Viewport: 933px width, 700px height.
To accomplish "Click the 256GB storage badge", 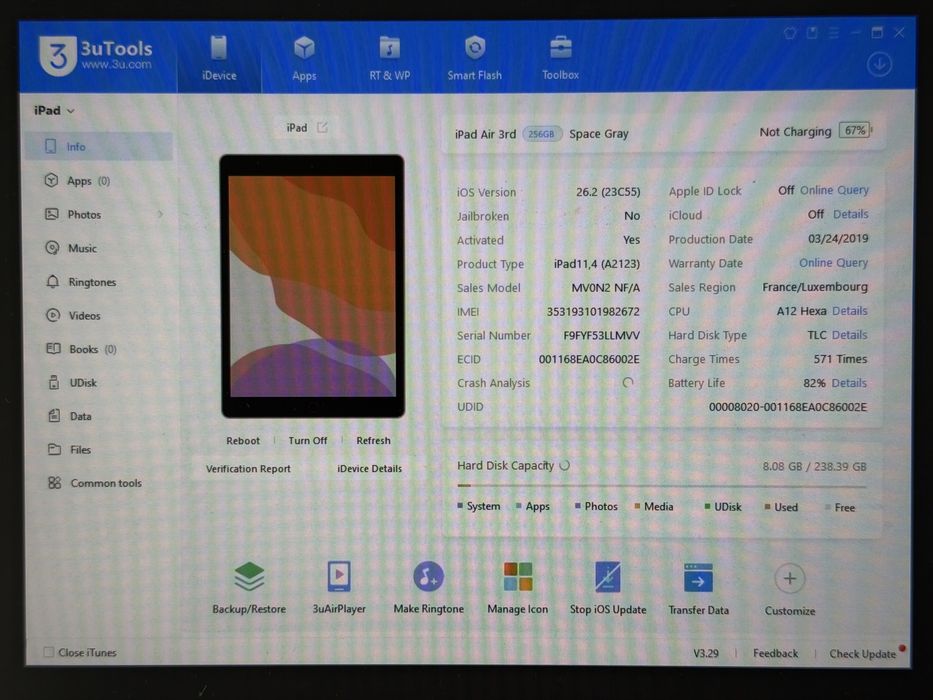I will point(541,134).
